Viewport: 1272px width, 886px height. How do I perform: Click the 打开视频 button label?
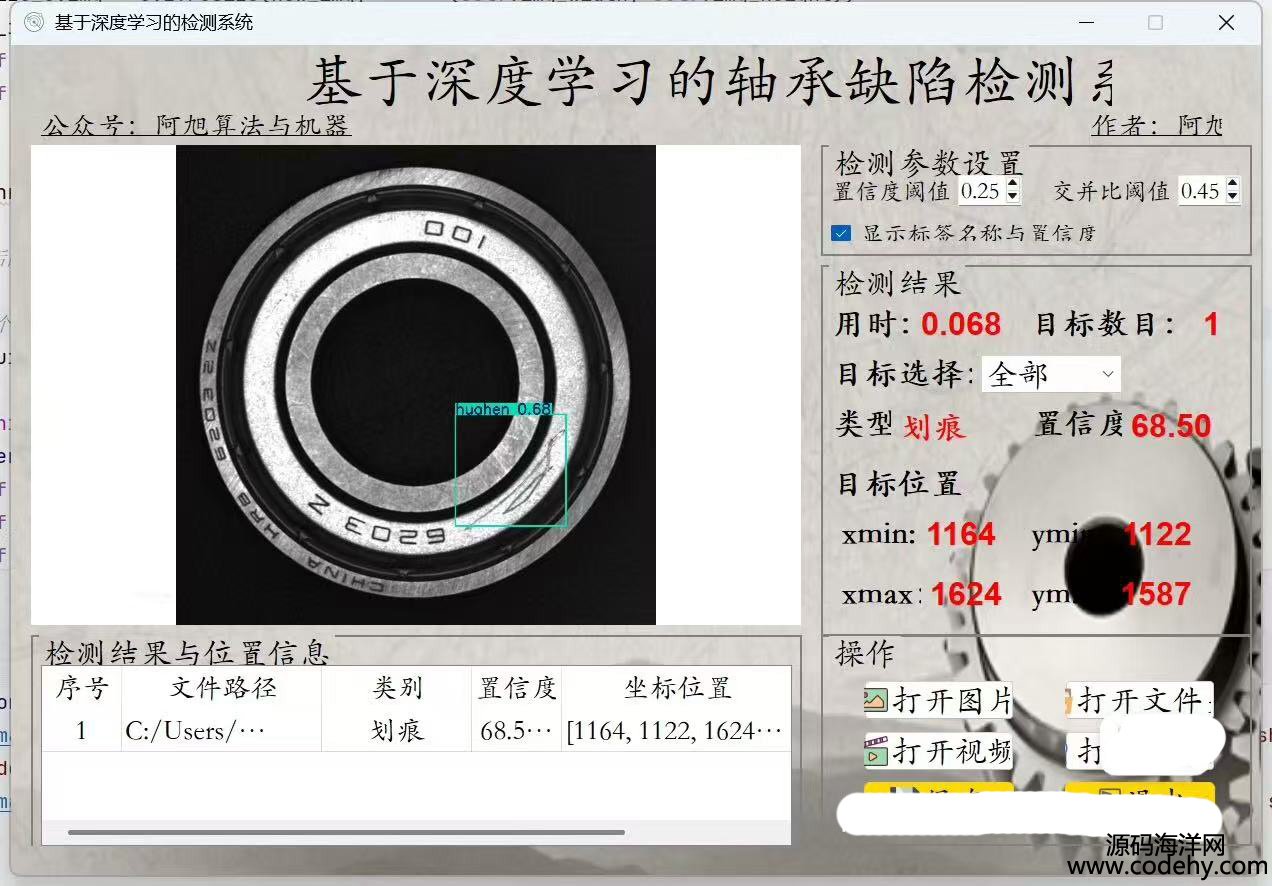[950, 751]
